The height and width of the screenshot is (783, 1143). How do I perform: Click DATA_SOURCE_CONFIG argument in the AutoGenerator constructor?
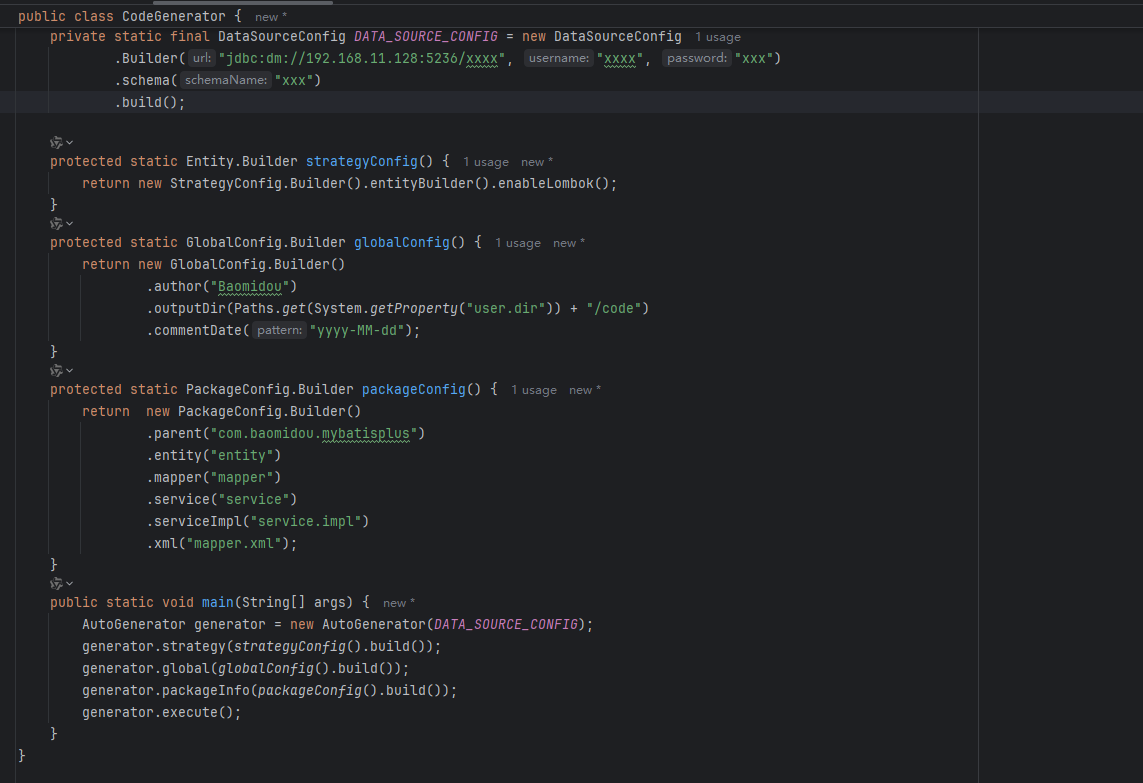coord(506,624)
